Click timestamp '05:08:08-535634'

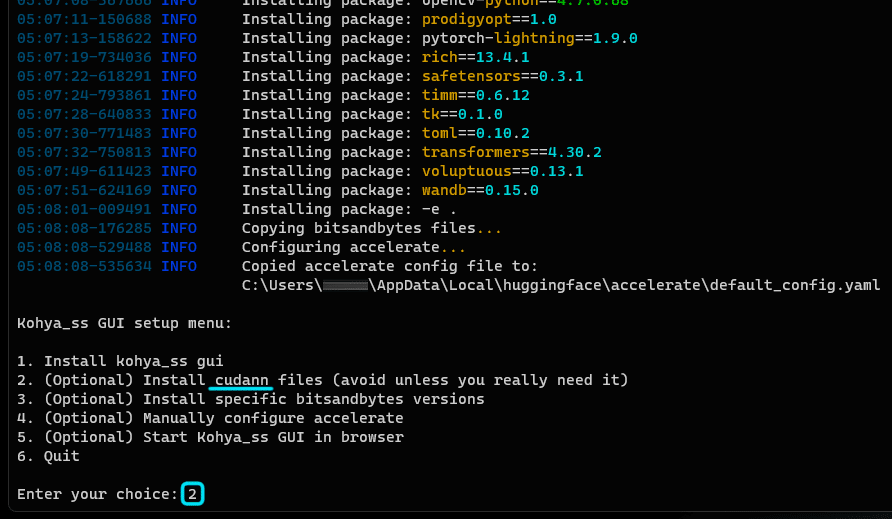coord(84,266)
